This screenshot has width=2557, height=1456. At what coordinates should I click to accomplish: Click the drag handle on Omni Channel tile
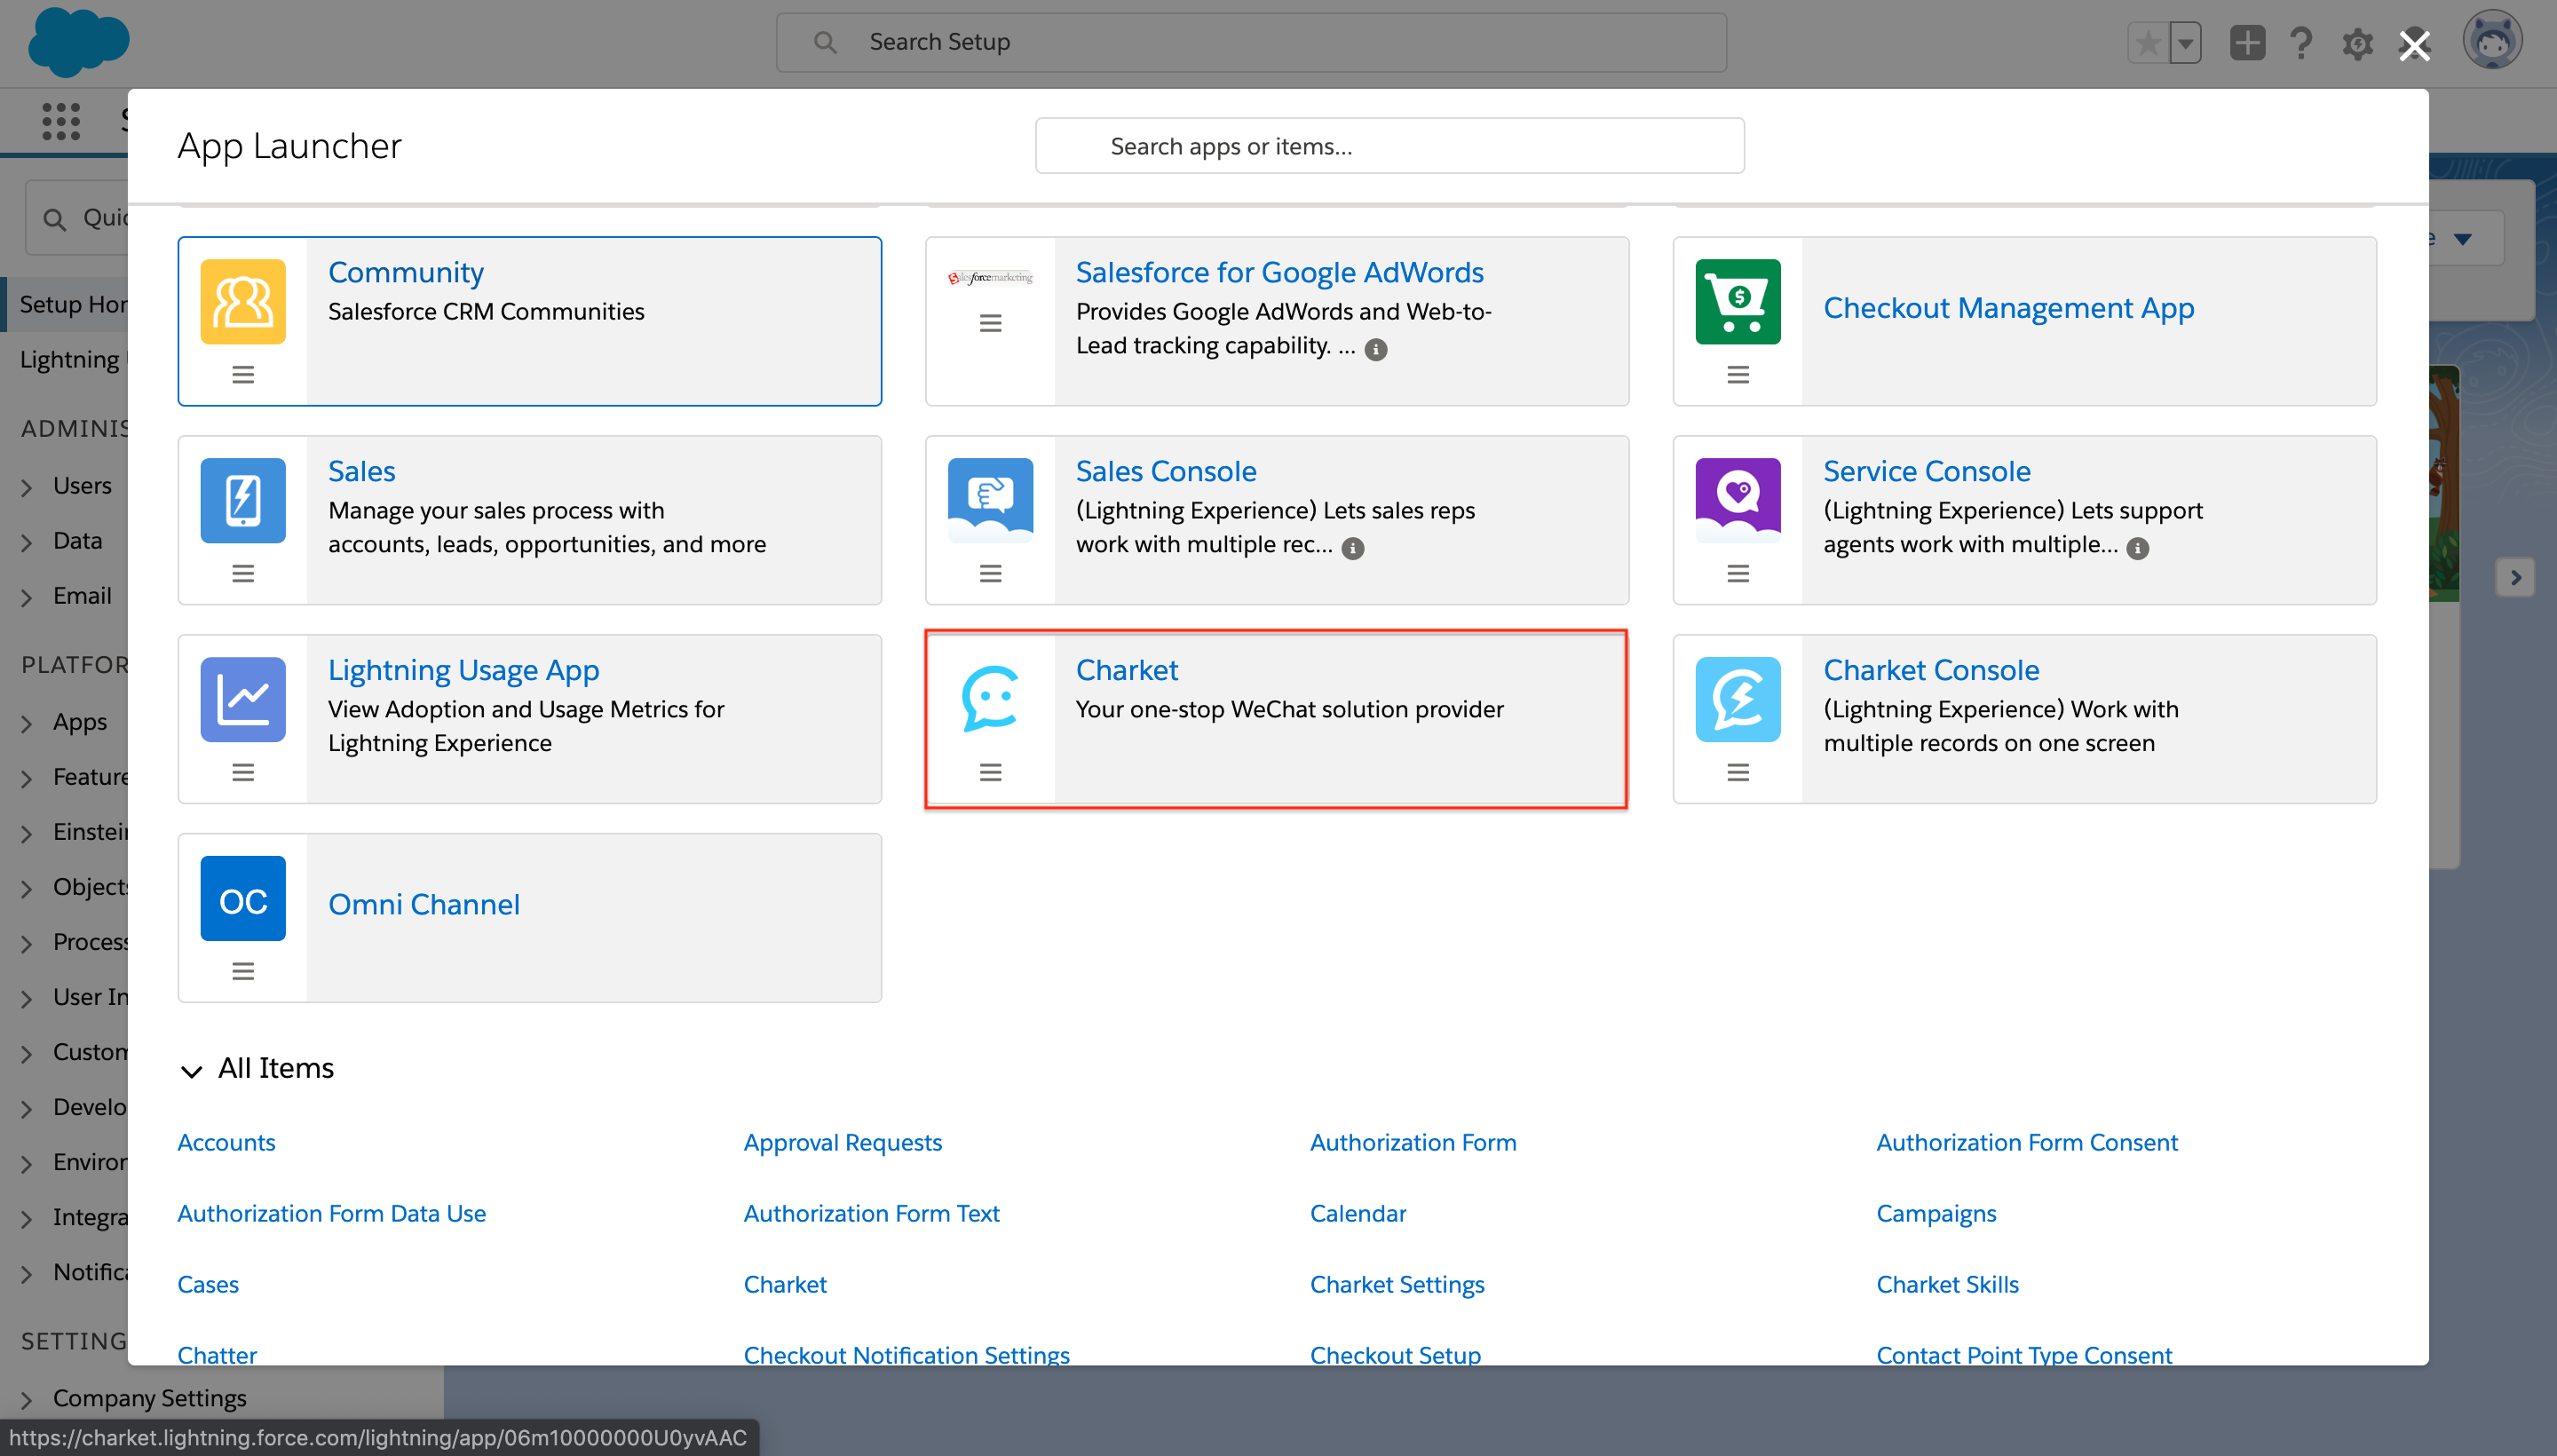[x=243, y=971]
